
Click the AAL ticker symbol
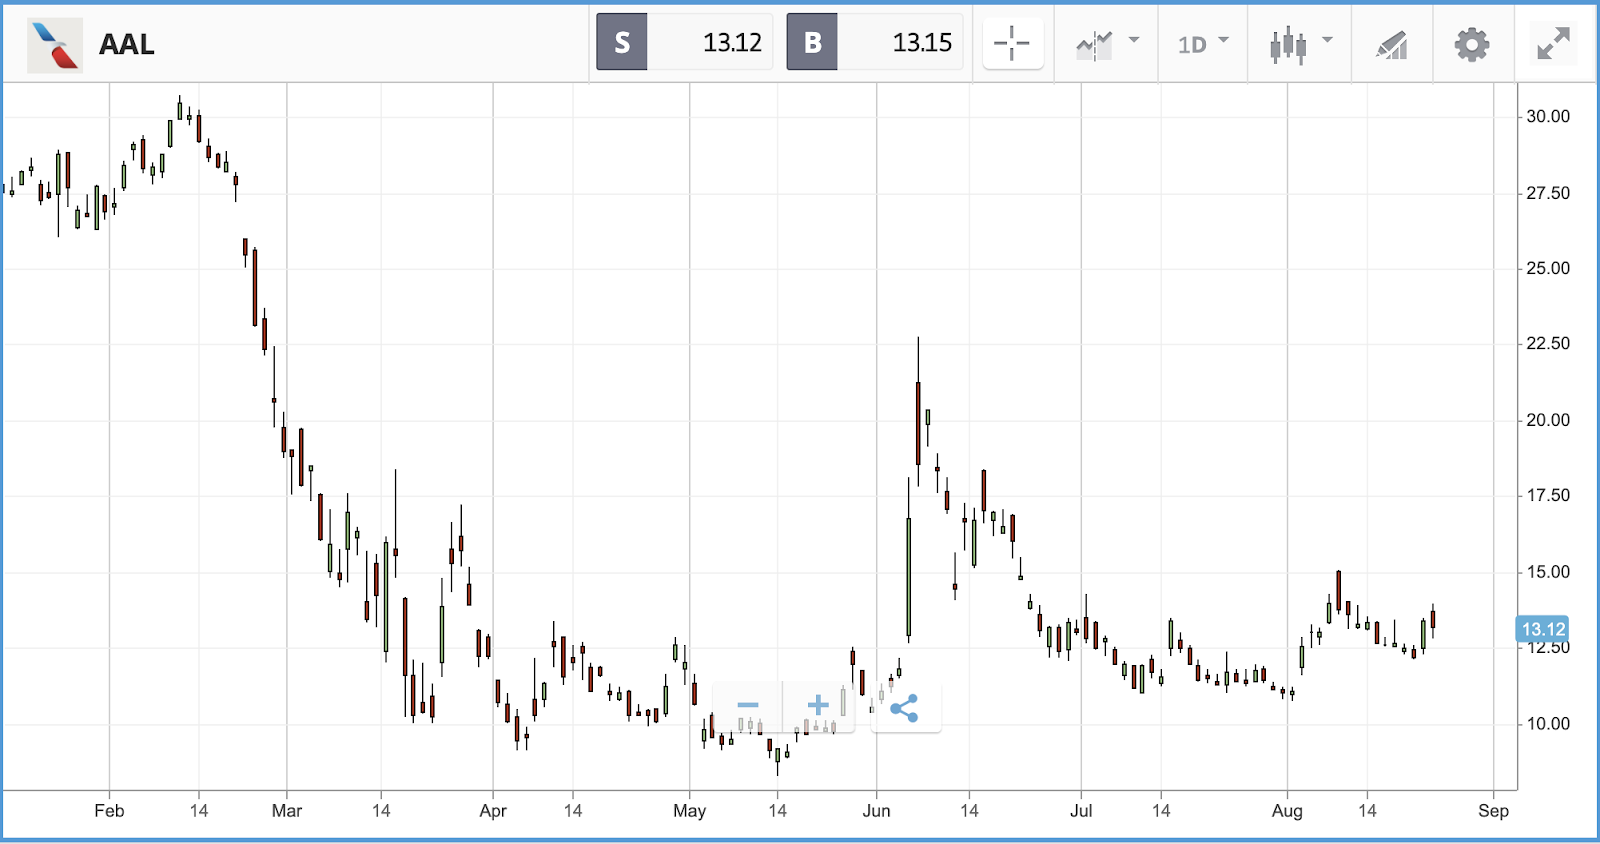127,45
